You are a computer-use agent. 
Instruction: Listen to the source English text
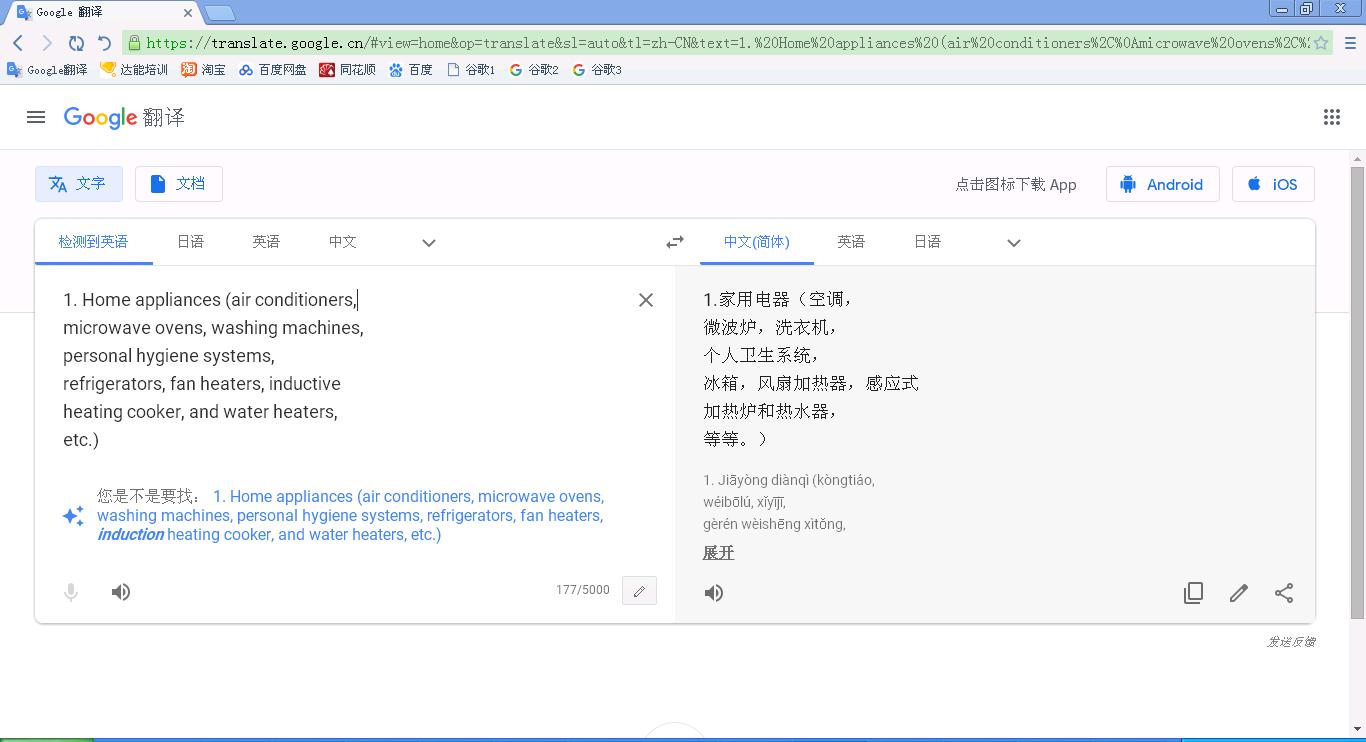click(x=121, y=591)
